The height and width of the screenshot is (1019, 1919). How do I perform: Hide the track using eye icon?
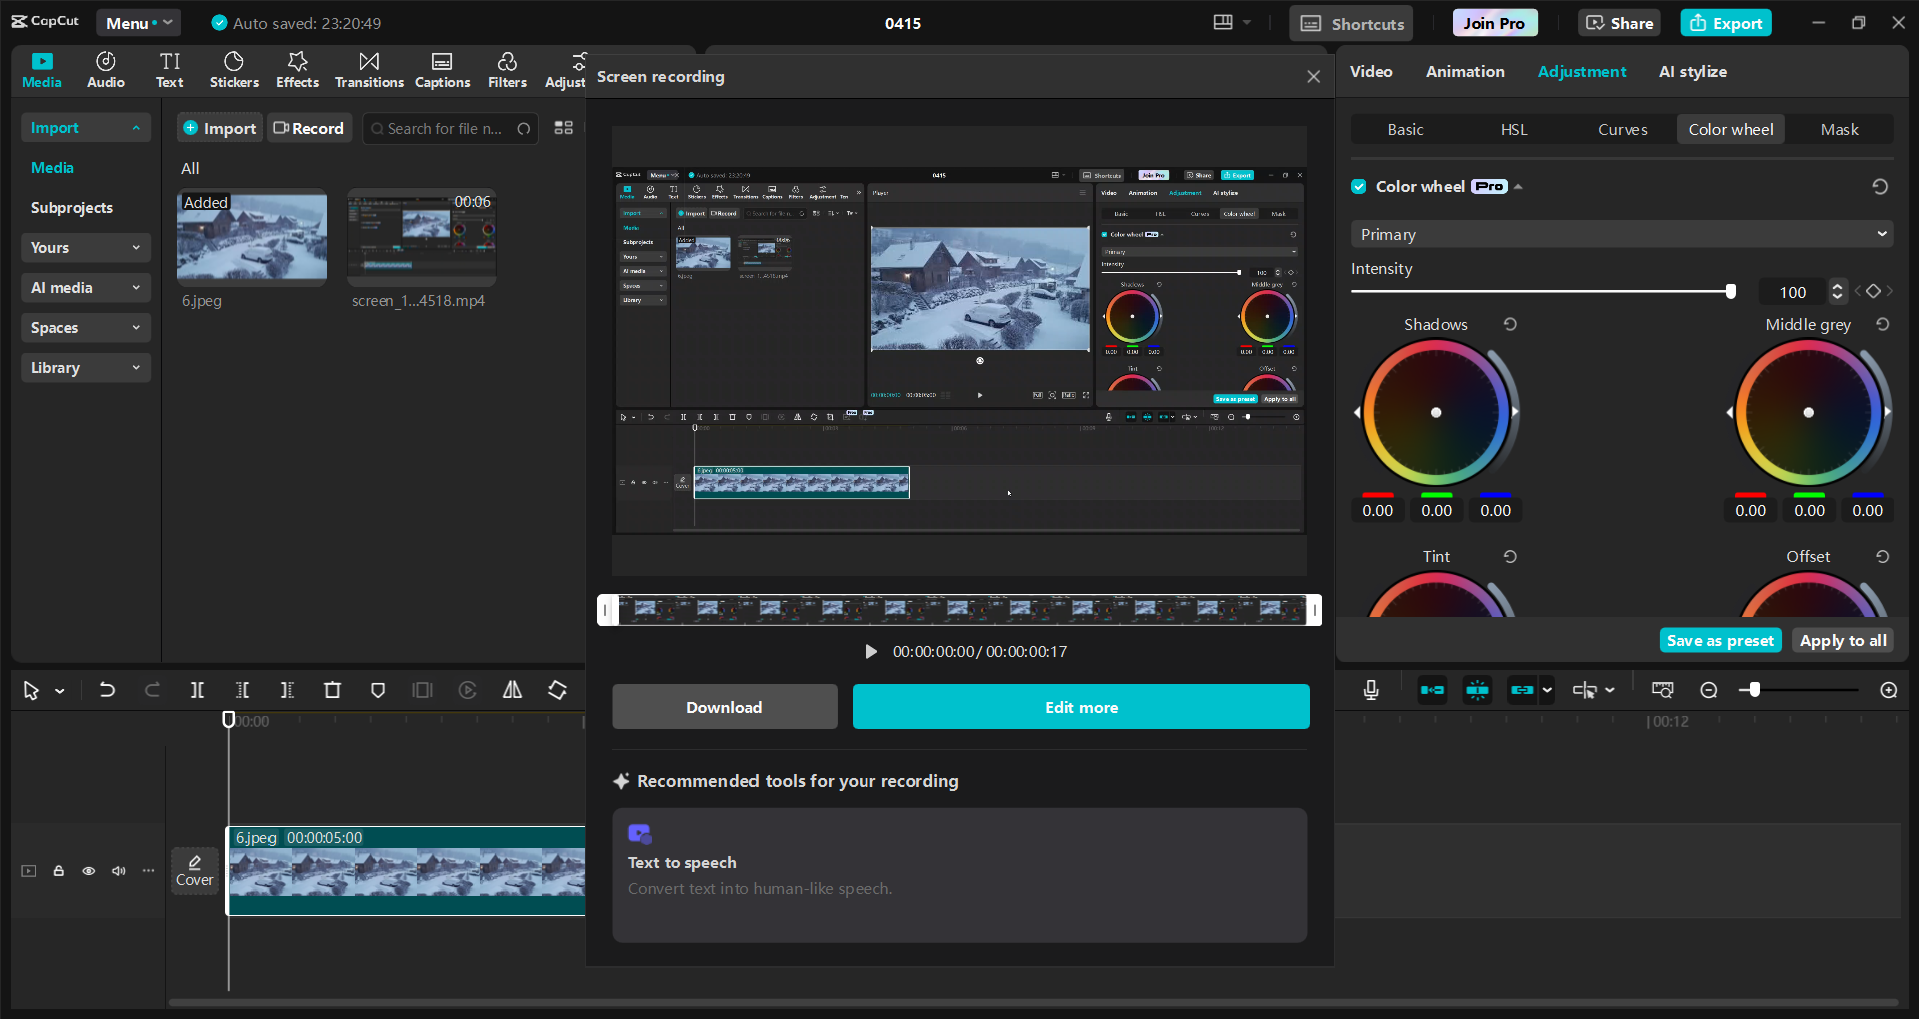point(89,871)
